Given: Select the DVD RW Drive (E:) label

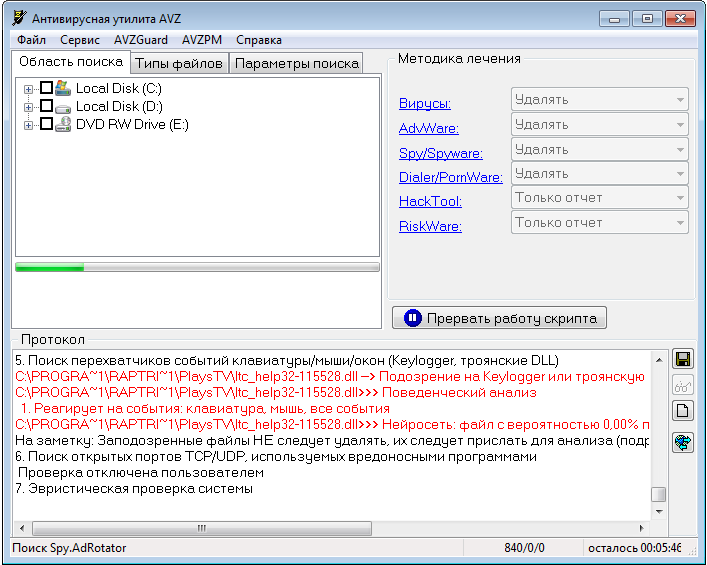Looking at the screenshot, I should click(132, 124).
